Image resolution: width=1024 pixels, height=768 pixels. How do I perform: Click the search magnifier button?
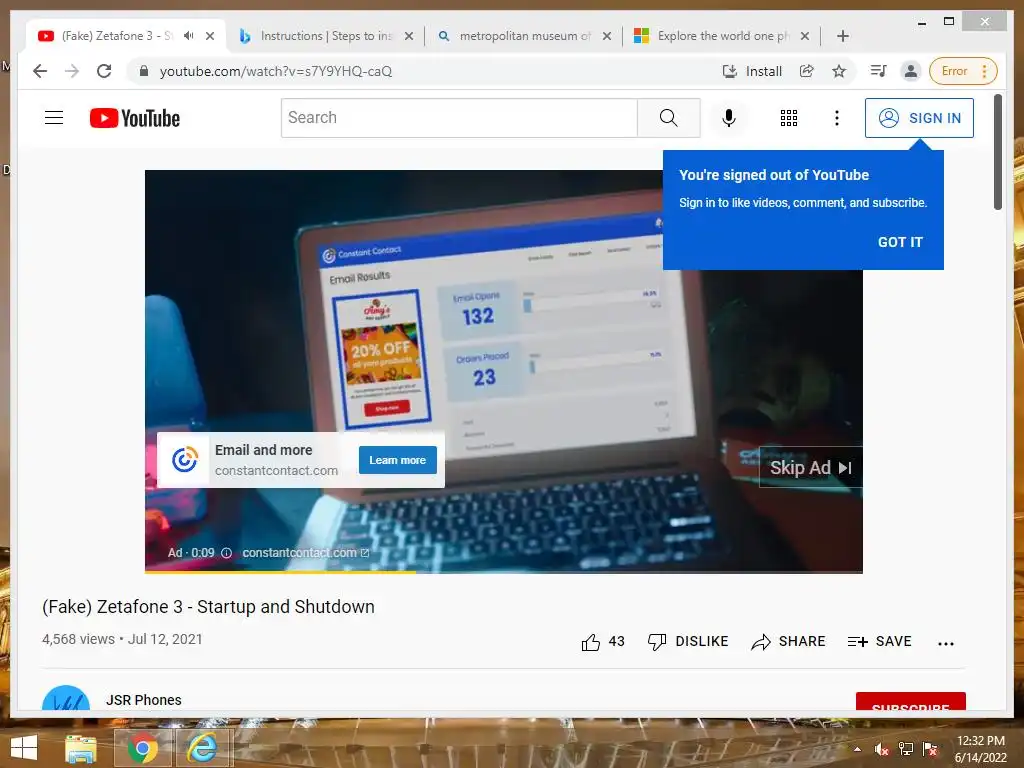pyautogui.click(x=669, y=118)
